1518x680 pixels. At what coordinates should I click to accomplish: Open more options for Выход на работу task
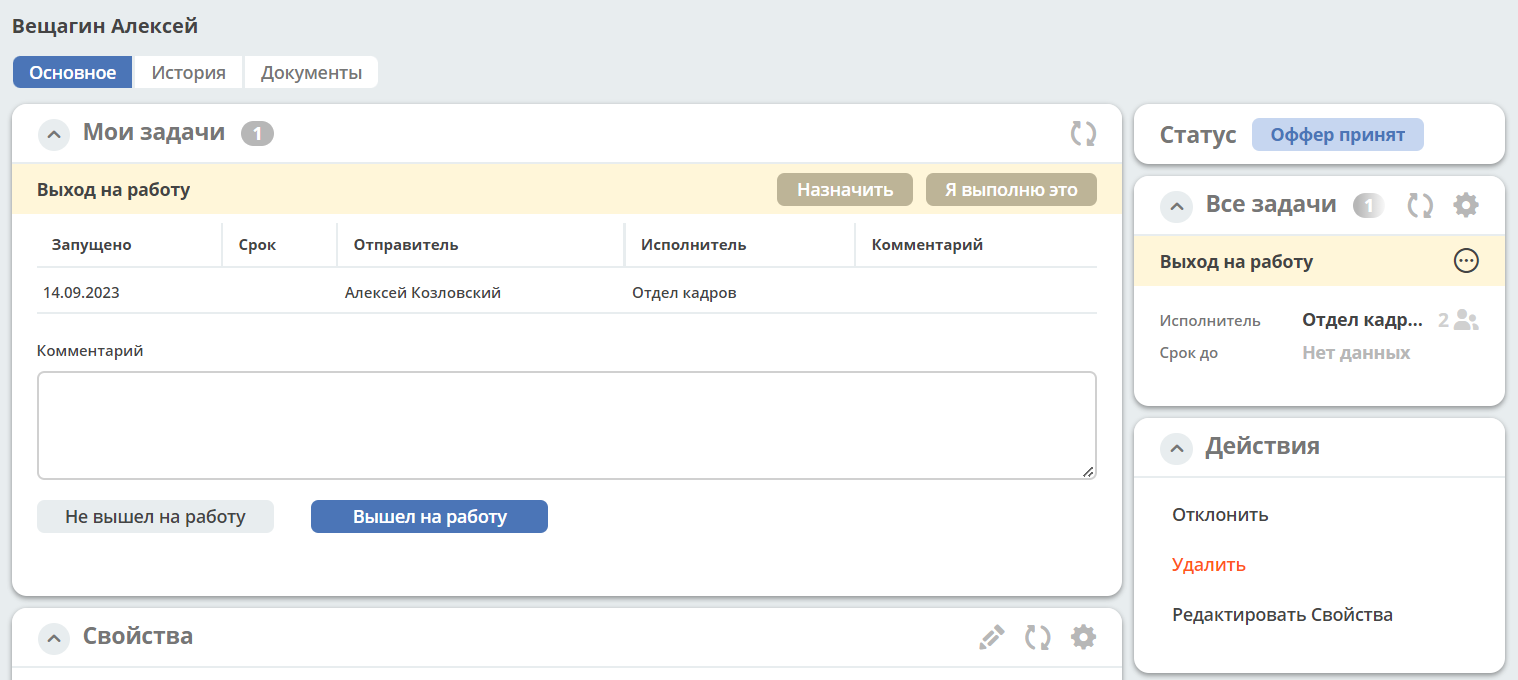pyautogui.click(x=1466, y=261)
